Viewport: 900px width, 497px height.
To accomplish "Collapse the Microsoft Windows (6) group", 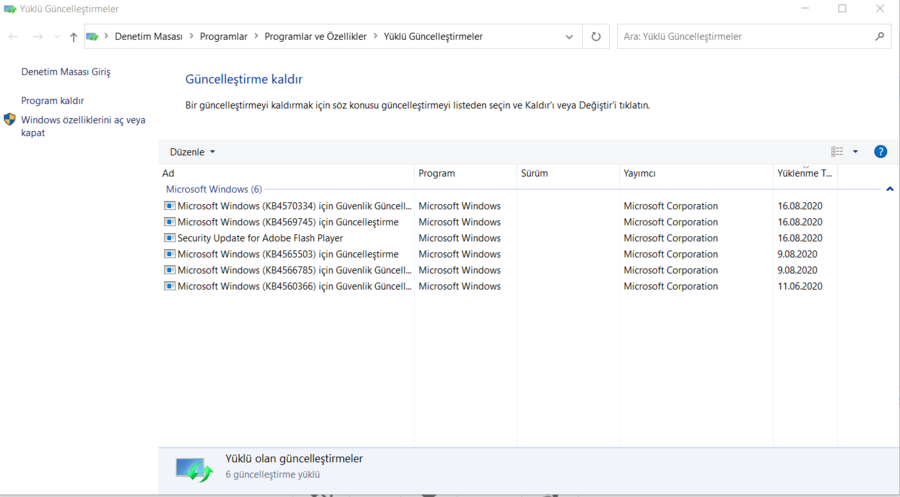I will pos(890,189).
